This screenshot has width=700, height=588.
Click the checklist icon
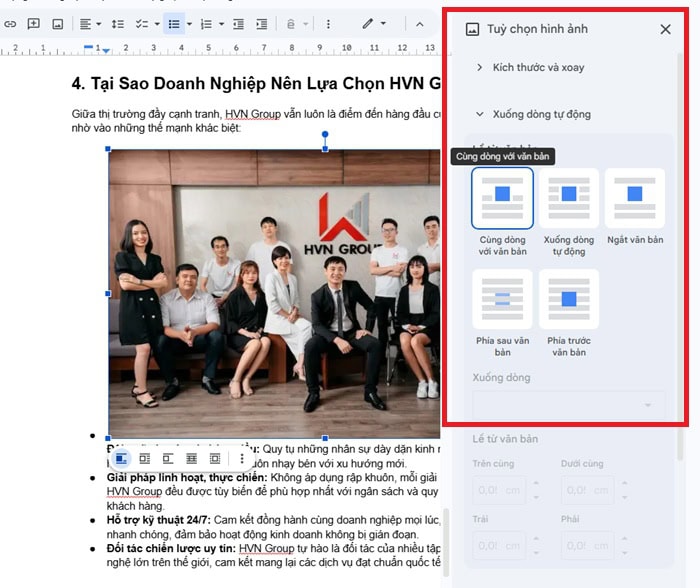[142, 24]
